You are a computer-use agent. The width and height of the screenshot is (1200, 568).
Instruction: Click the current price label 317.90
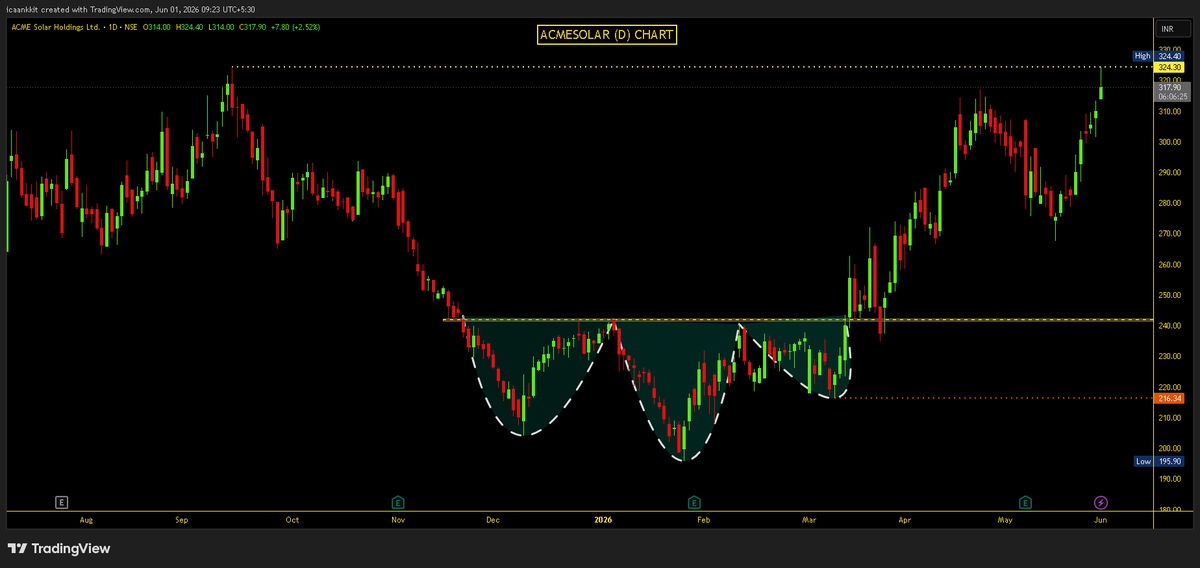(1171, 87)
